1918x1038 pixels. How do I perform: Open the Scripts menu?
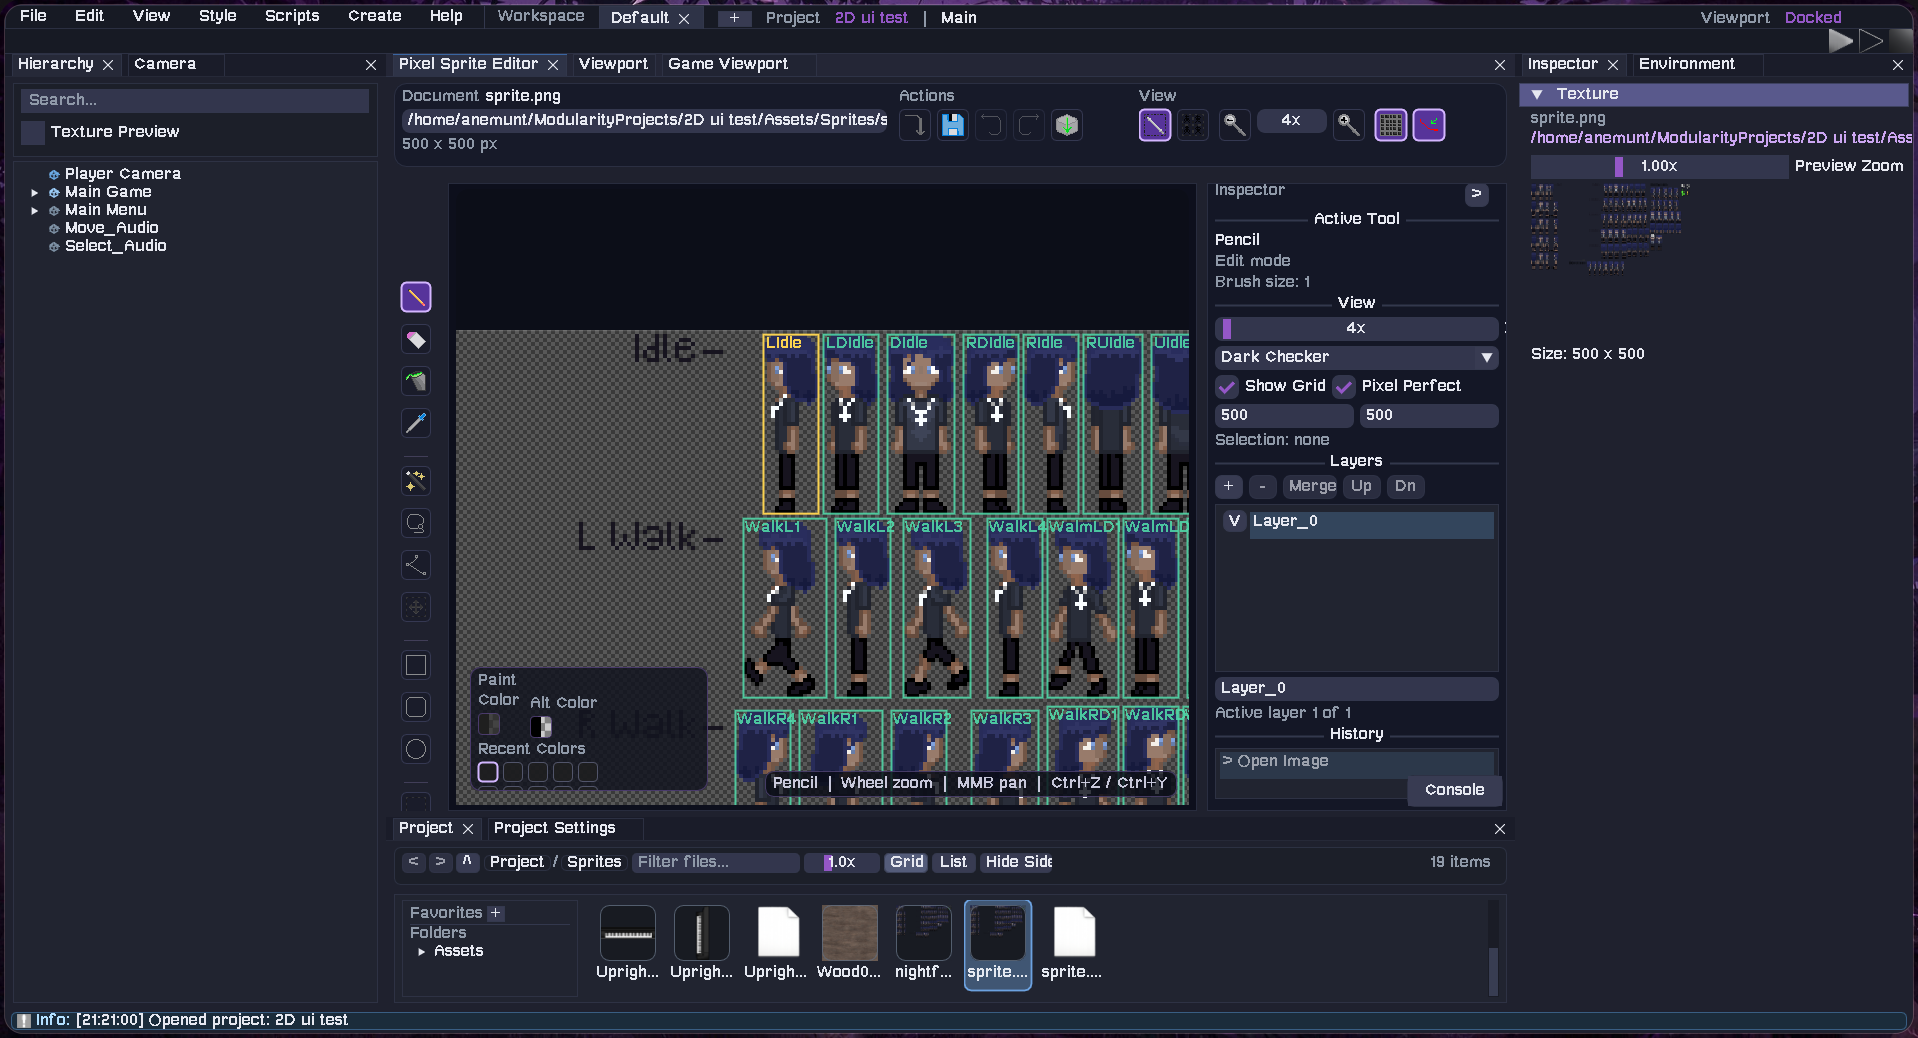tap(291, 16)
